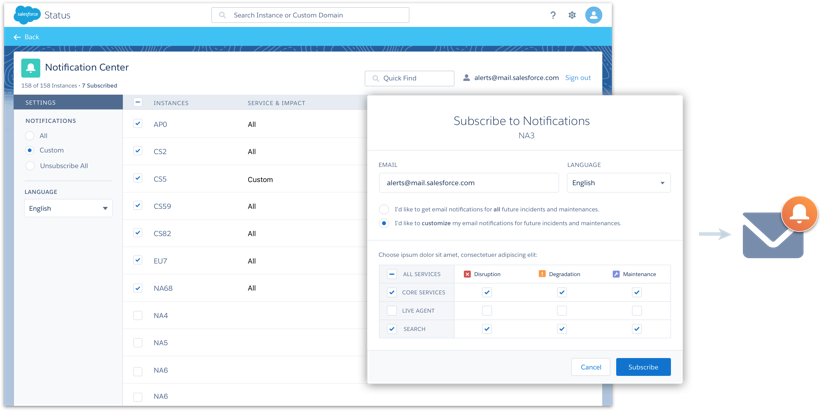Image resolution: width=821 pixels, height=411 pixels.
Task: Uncheck Core Services Maintenance checkbox
Action: click(x=637, y=292)
